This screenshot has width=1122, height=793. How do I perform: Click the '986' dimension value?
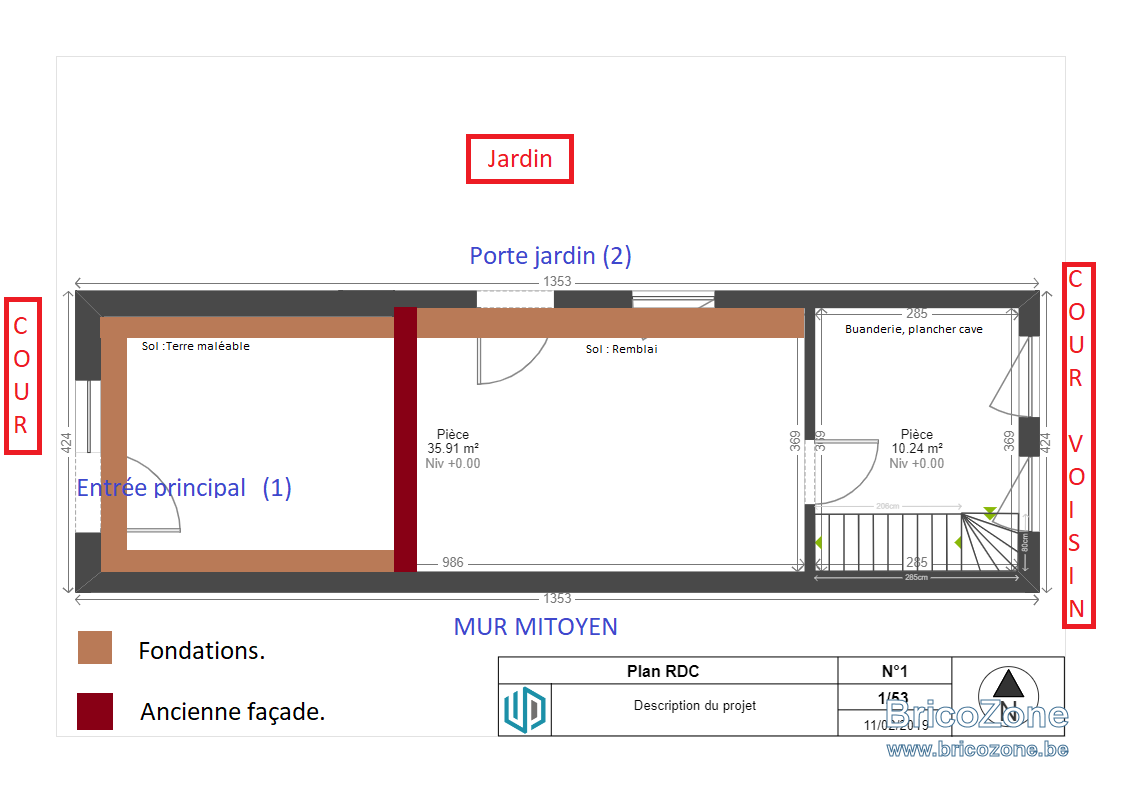pyautogui.click(x=452, y=563)
